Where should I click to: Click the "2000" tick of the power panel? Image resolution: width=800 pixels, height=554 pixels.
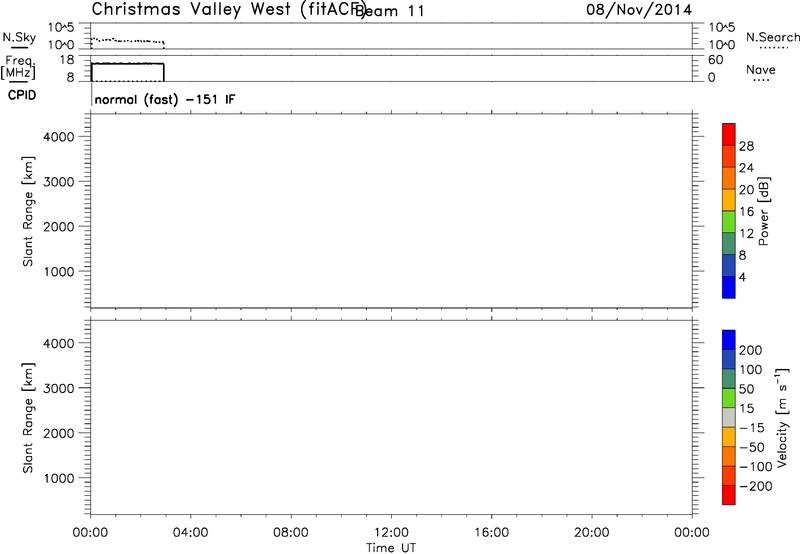(x=59, y=226)
